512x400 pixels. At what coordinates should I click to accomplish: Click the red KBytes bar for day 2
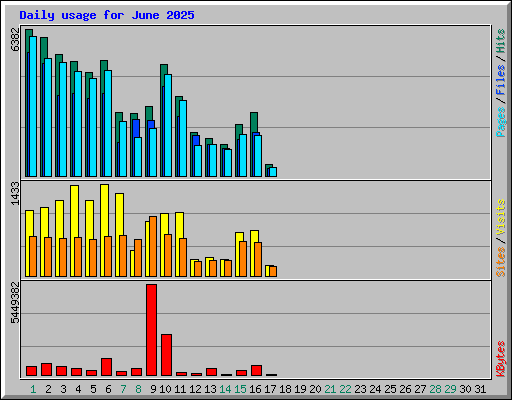(x=46, y=370)
